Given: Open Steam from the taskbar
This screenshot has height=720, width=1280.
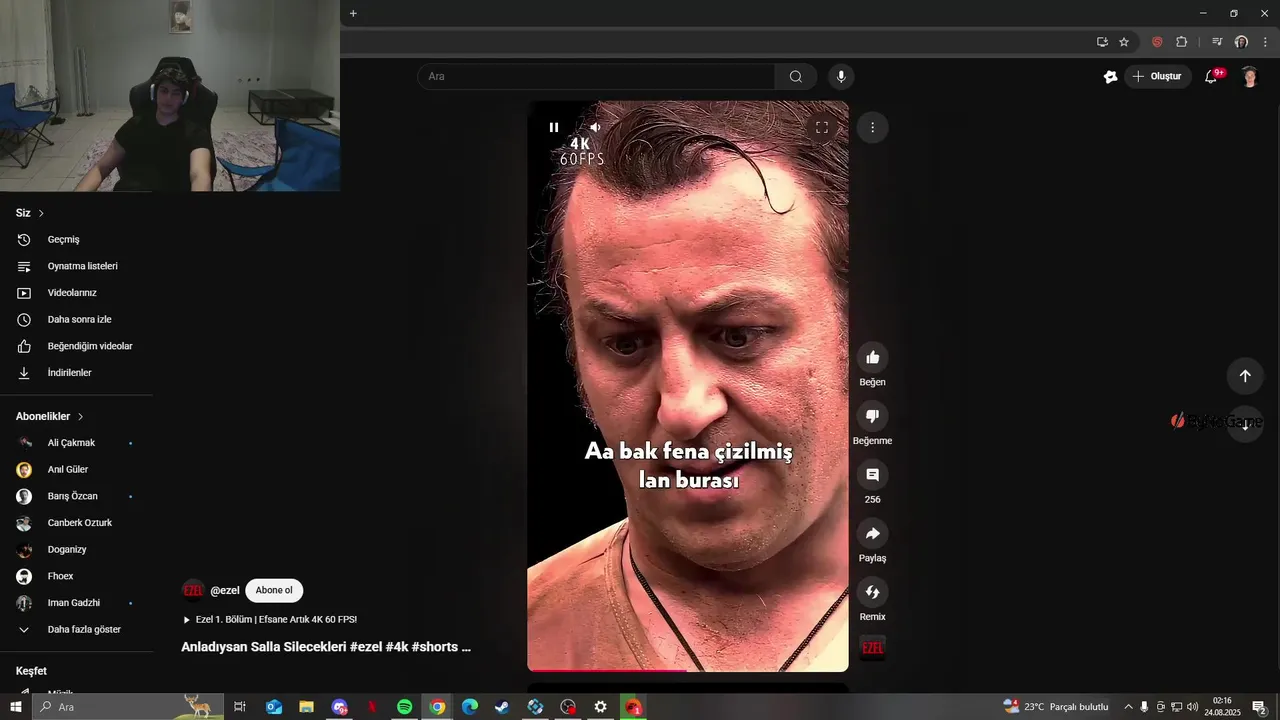Looking at the screenshot, I should [502, 707].
